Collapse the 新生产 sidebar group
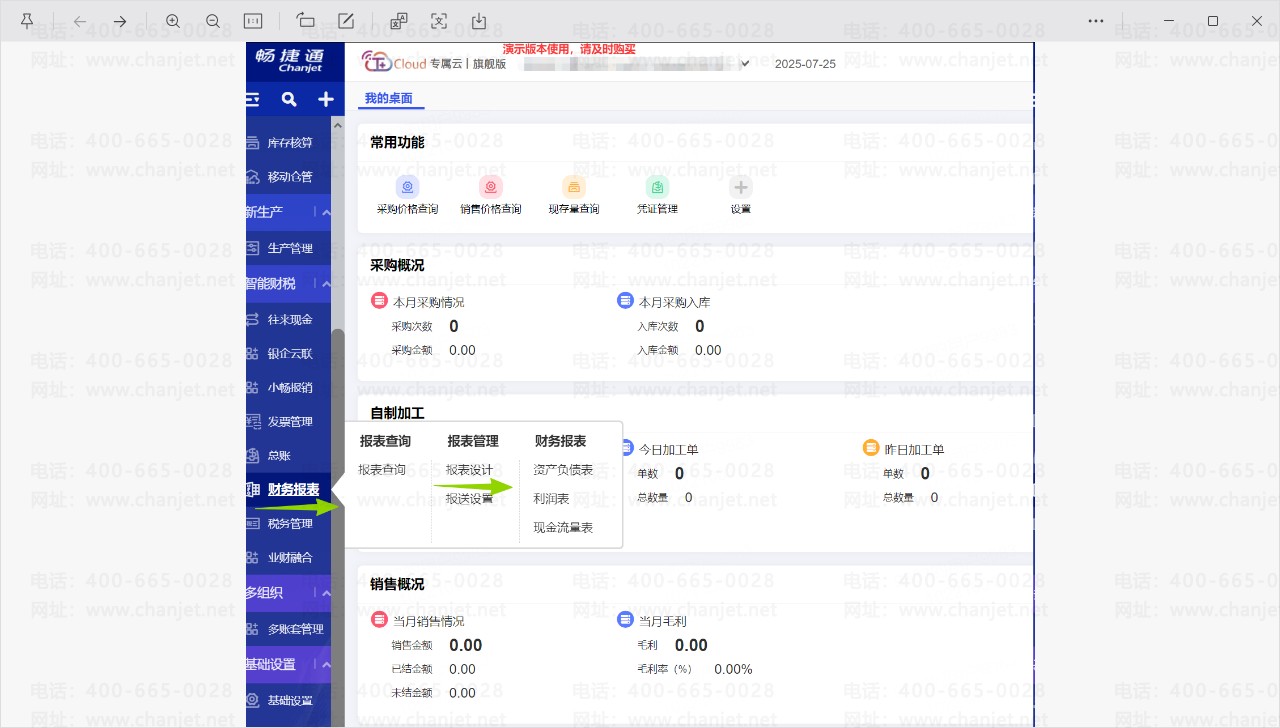Image resolution: width=1280 pixels, height=728 pixels. [327, 212]
